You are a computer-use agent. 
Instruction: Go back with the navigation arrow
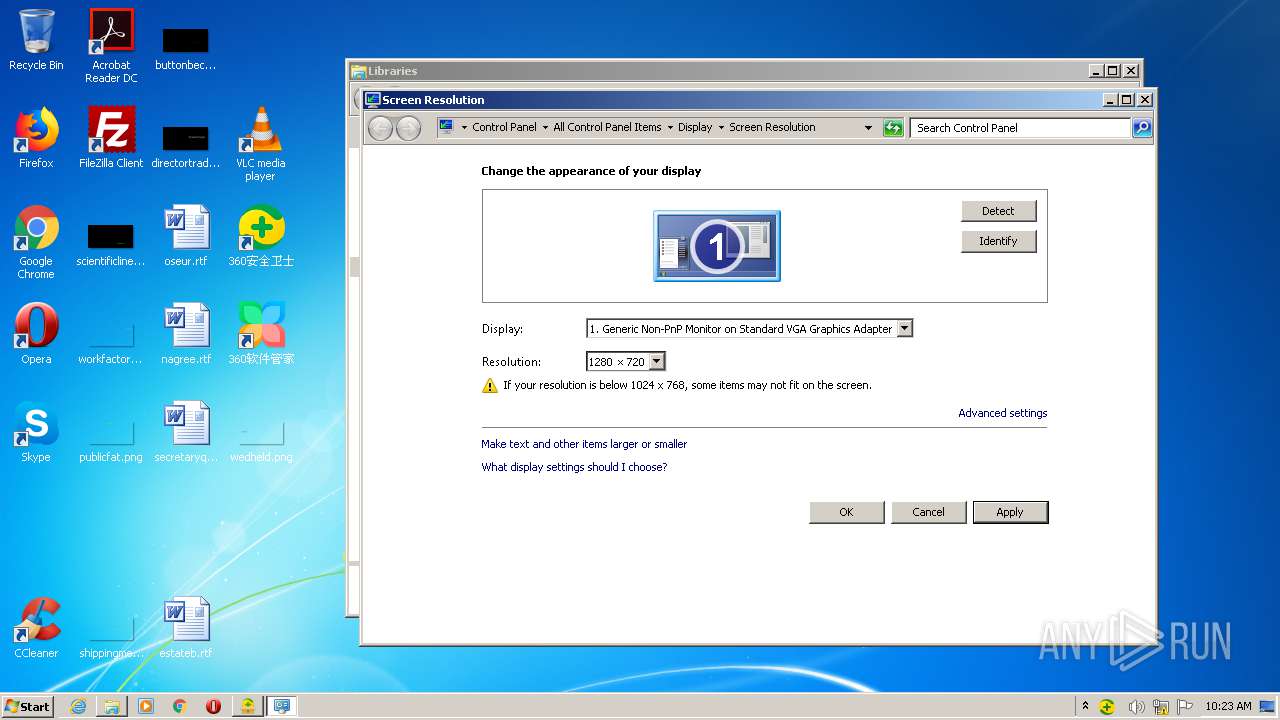tap(381, 128)
